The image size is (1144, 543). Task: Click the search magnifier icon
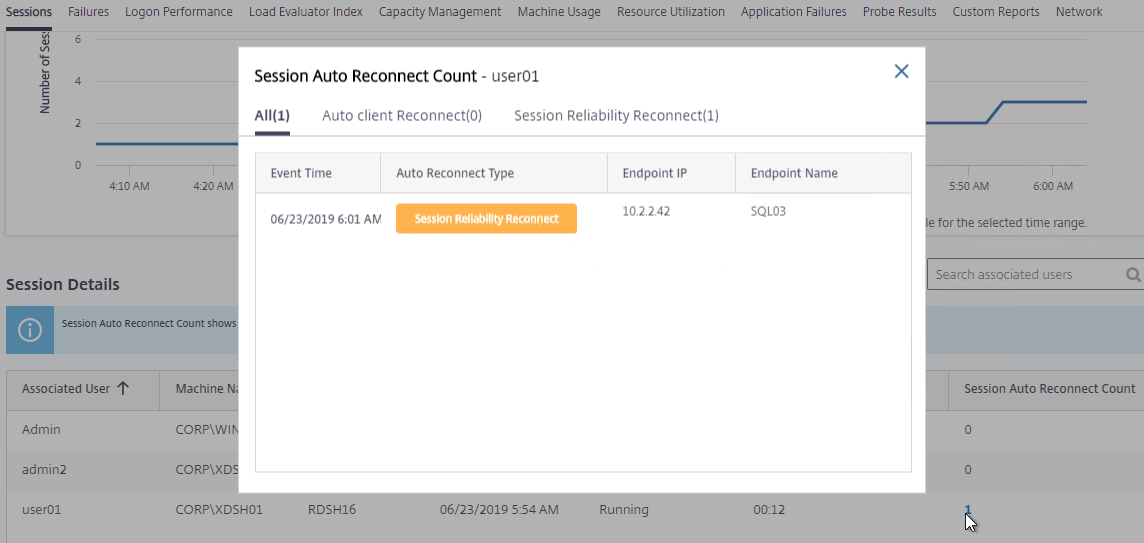1133,275
